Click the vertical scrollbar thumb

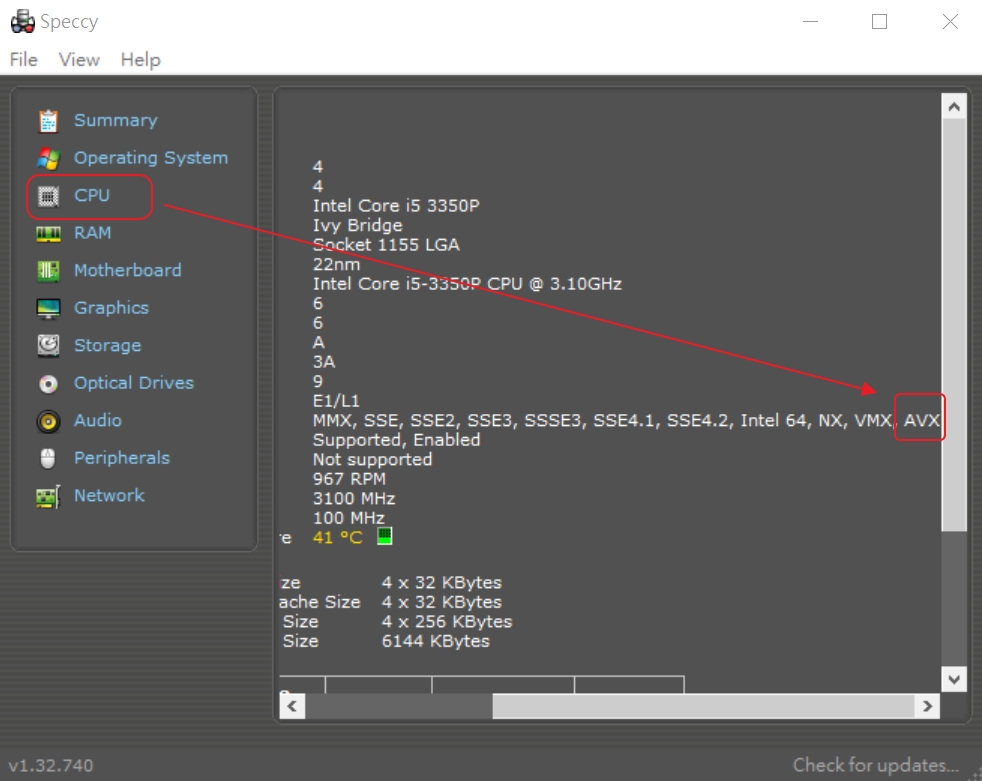coord(954,325)
